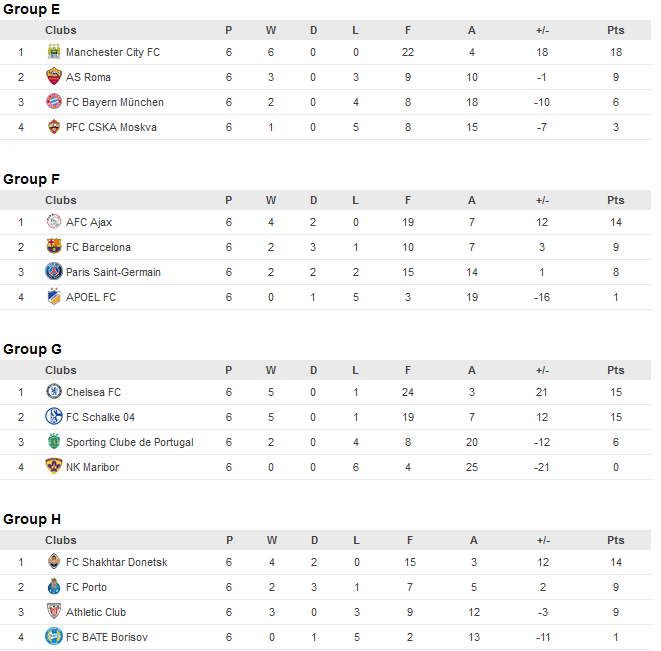Image resolution: width=661 pixels, height=651 pixels.
Task: Click the FC Barcelona crest icon
Action: click(x=54, y=247)
